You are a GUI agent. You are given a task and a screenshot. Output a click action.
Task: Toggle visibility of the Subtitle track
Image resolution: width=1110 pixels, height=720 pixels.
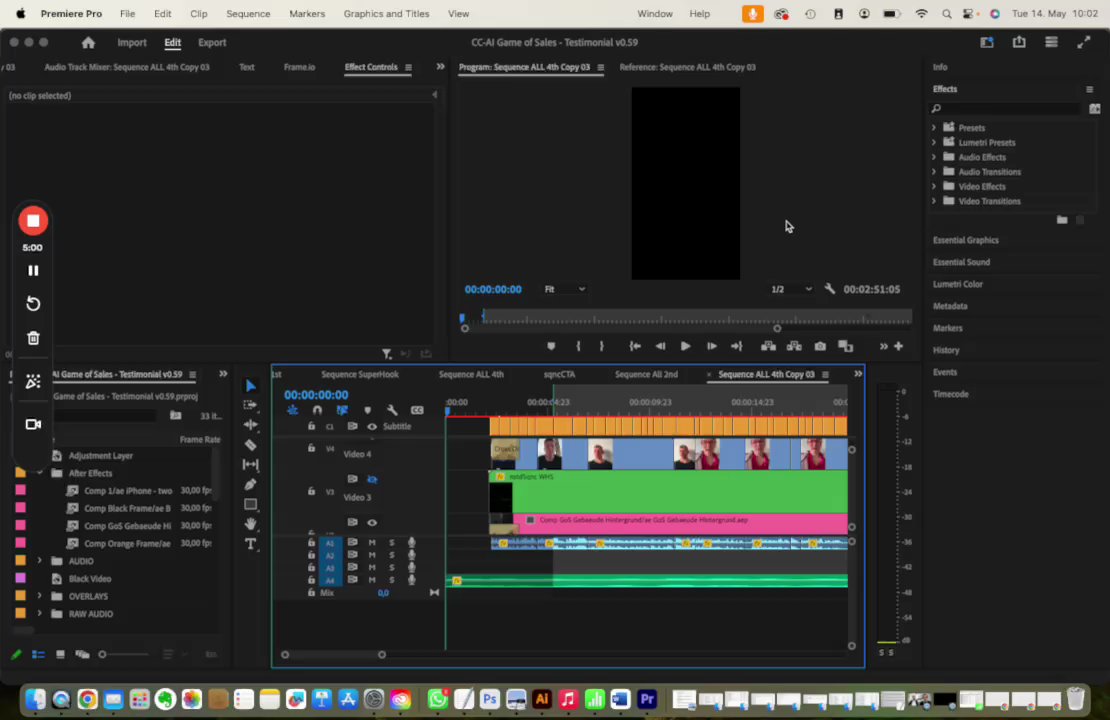point(372,426)
